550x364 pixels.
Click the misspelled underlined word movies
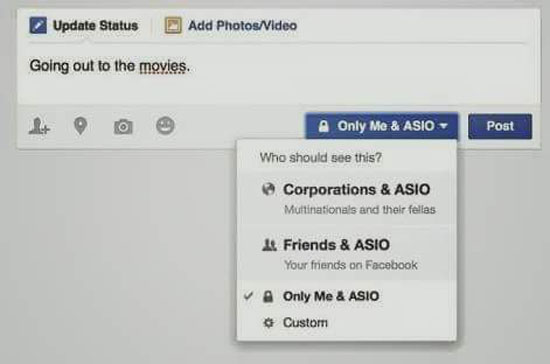point(162,66)
